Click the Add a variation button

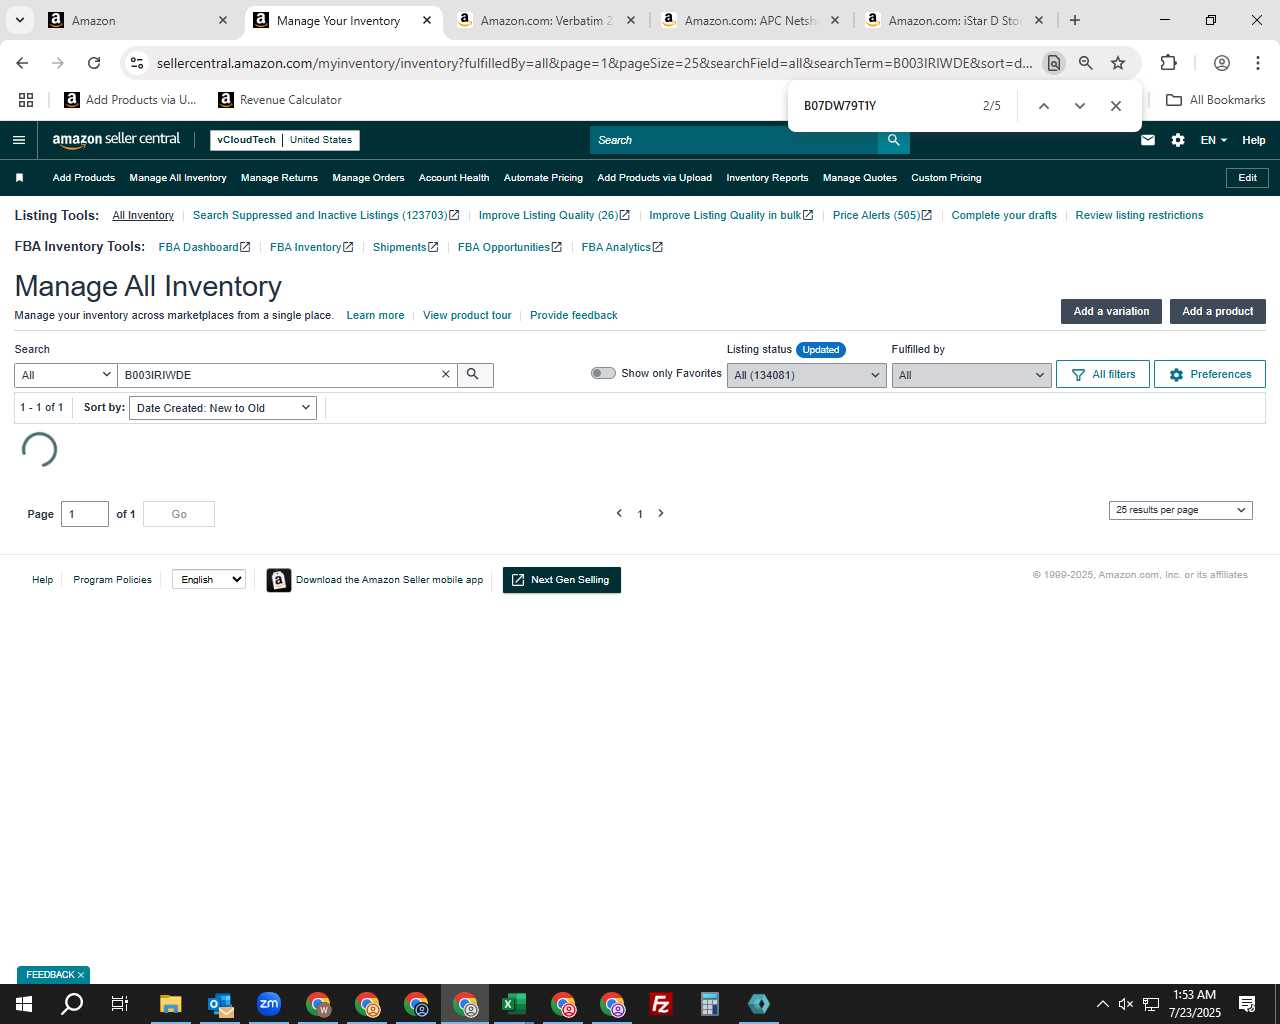point(1111,311)
